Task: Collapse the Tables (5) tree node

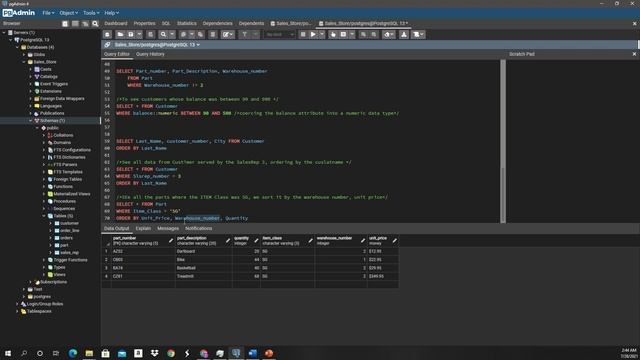Action: 44,216
